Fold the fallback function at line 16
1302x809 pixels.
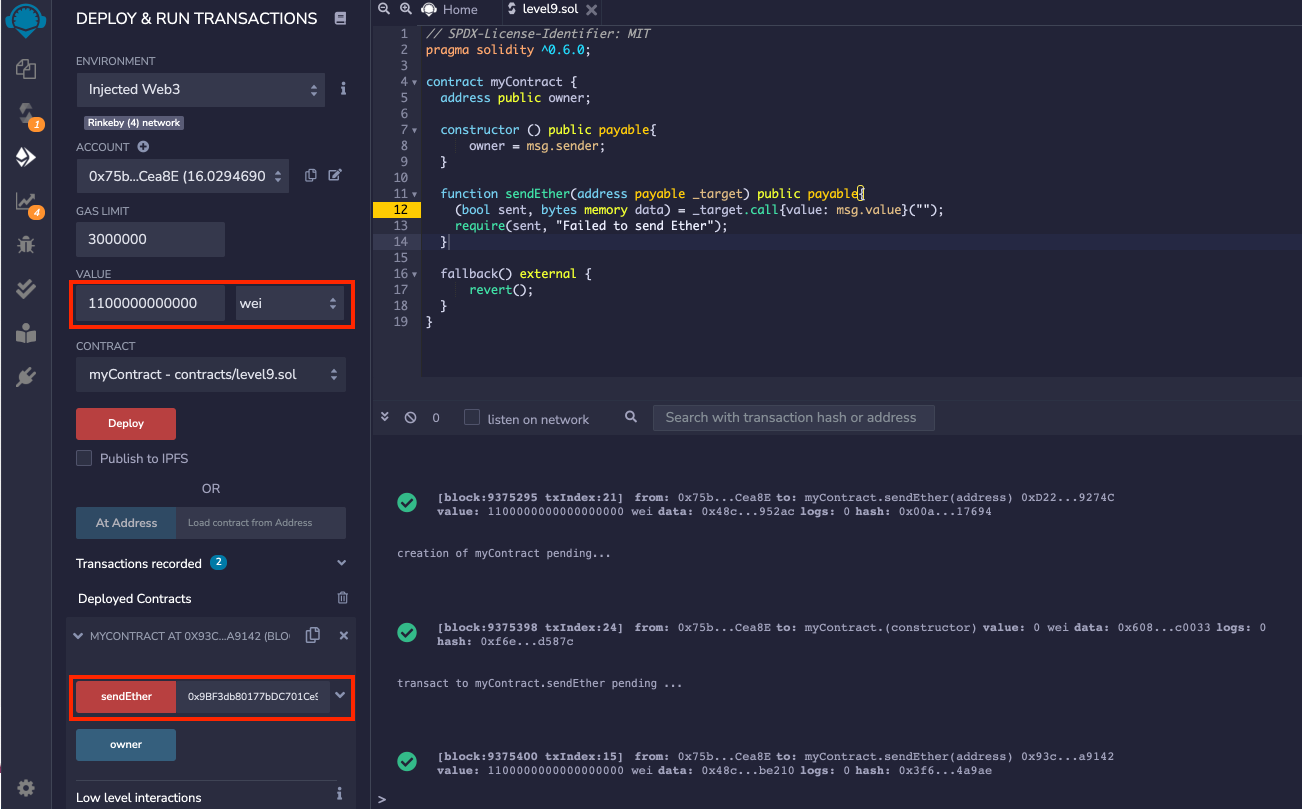pyautogui.click(x=415, y=274)
